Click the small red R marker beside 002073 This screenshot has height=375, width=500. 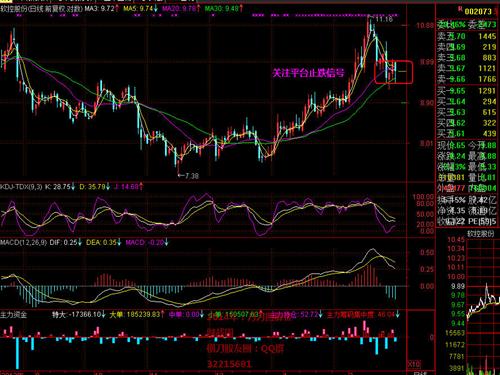click(460, 9)
